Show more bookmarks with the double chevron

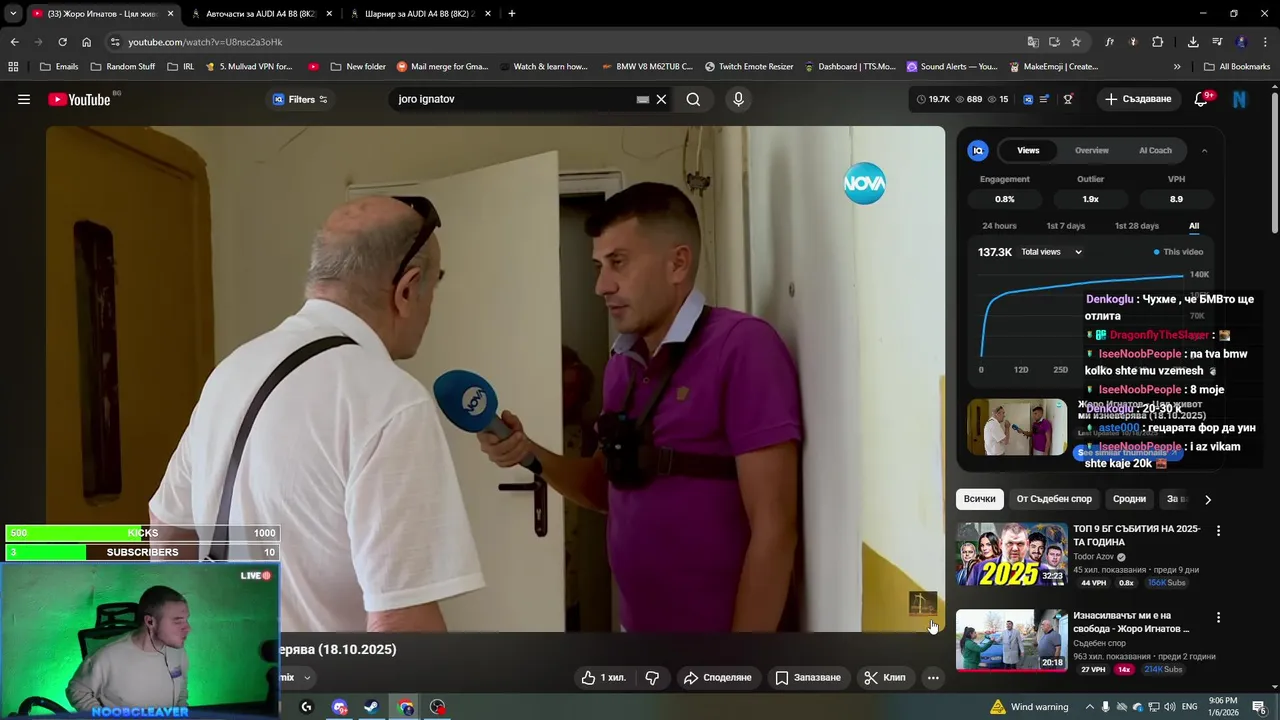coord(1177,67)
